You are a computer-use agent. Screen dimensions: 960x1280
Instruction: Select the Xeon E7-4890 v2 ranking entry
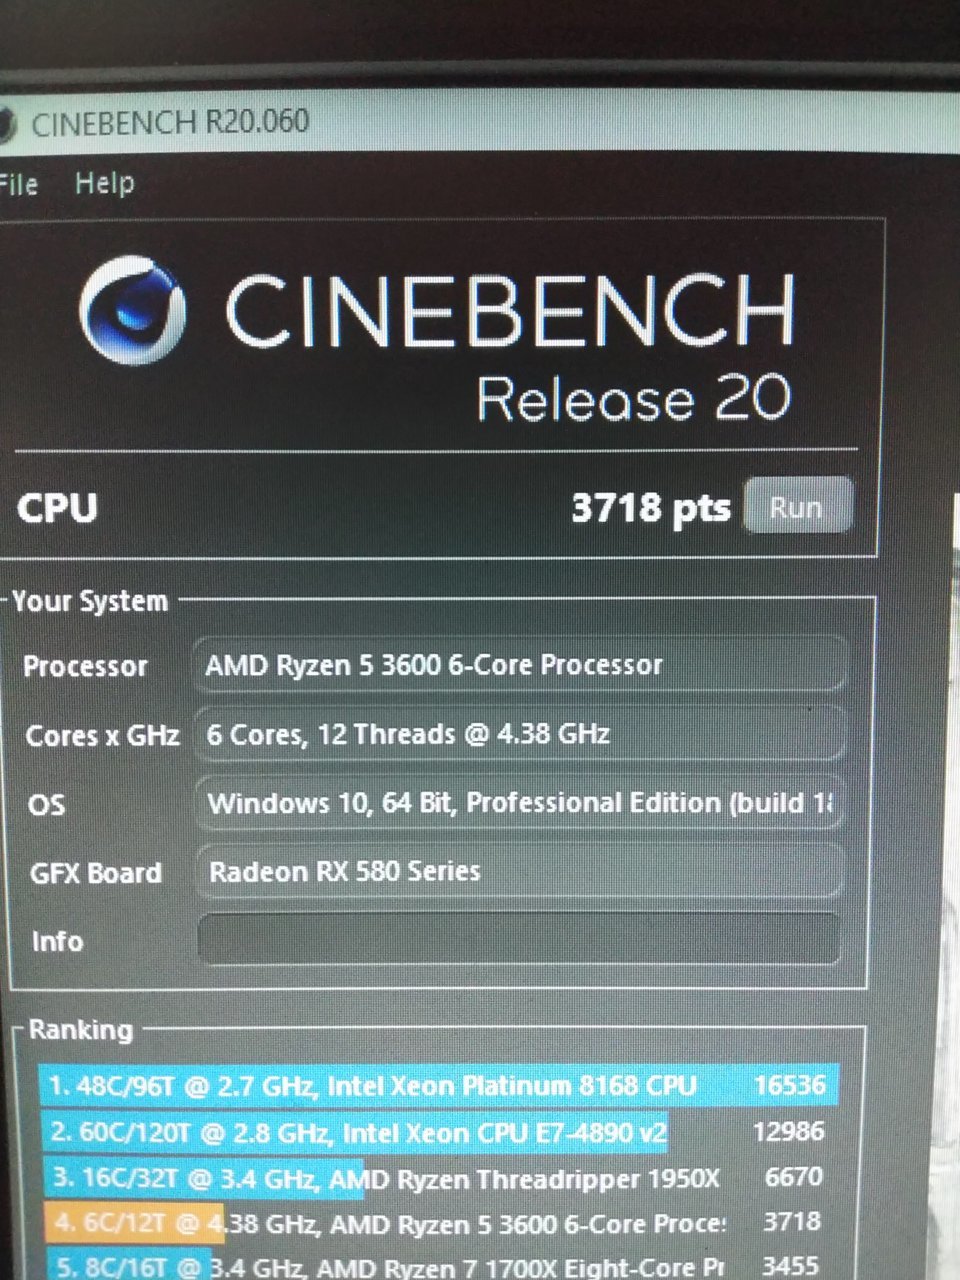(x=439, y=1132)
